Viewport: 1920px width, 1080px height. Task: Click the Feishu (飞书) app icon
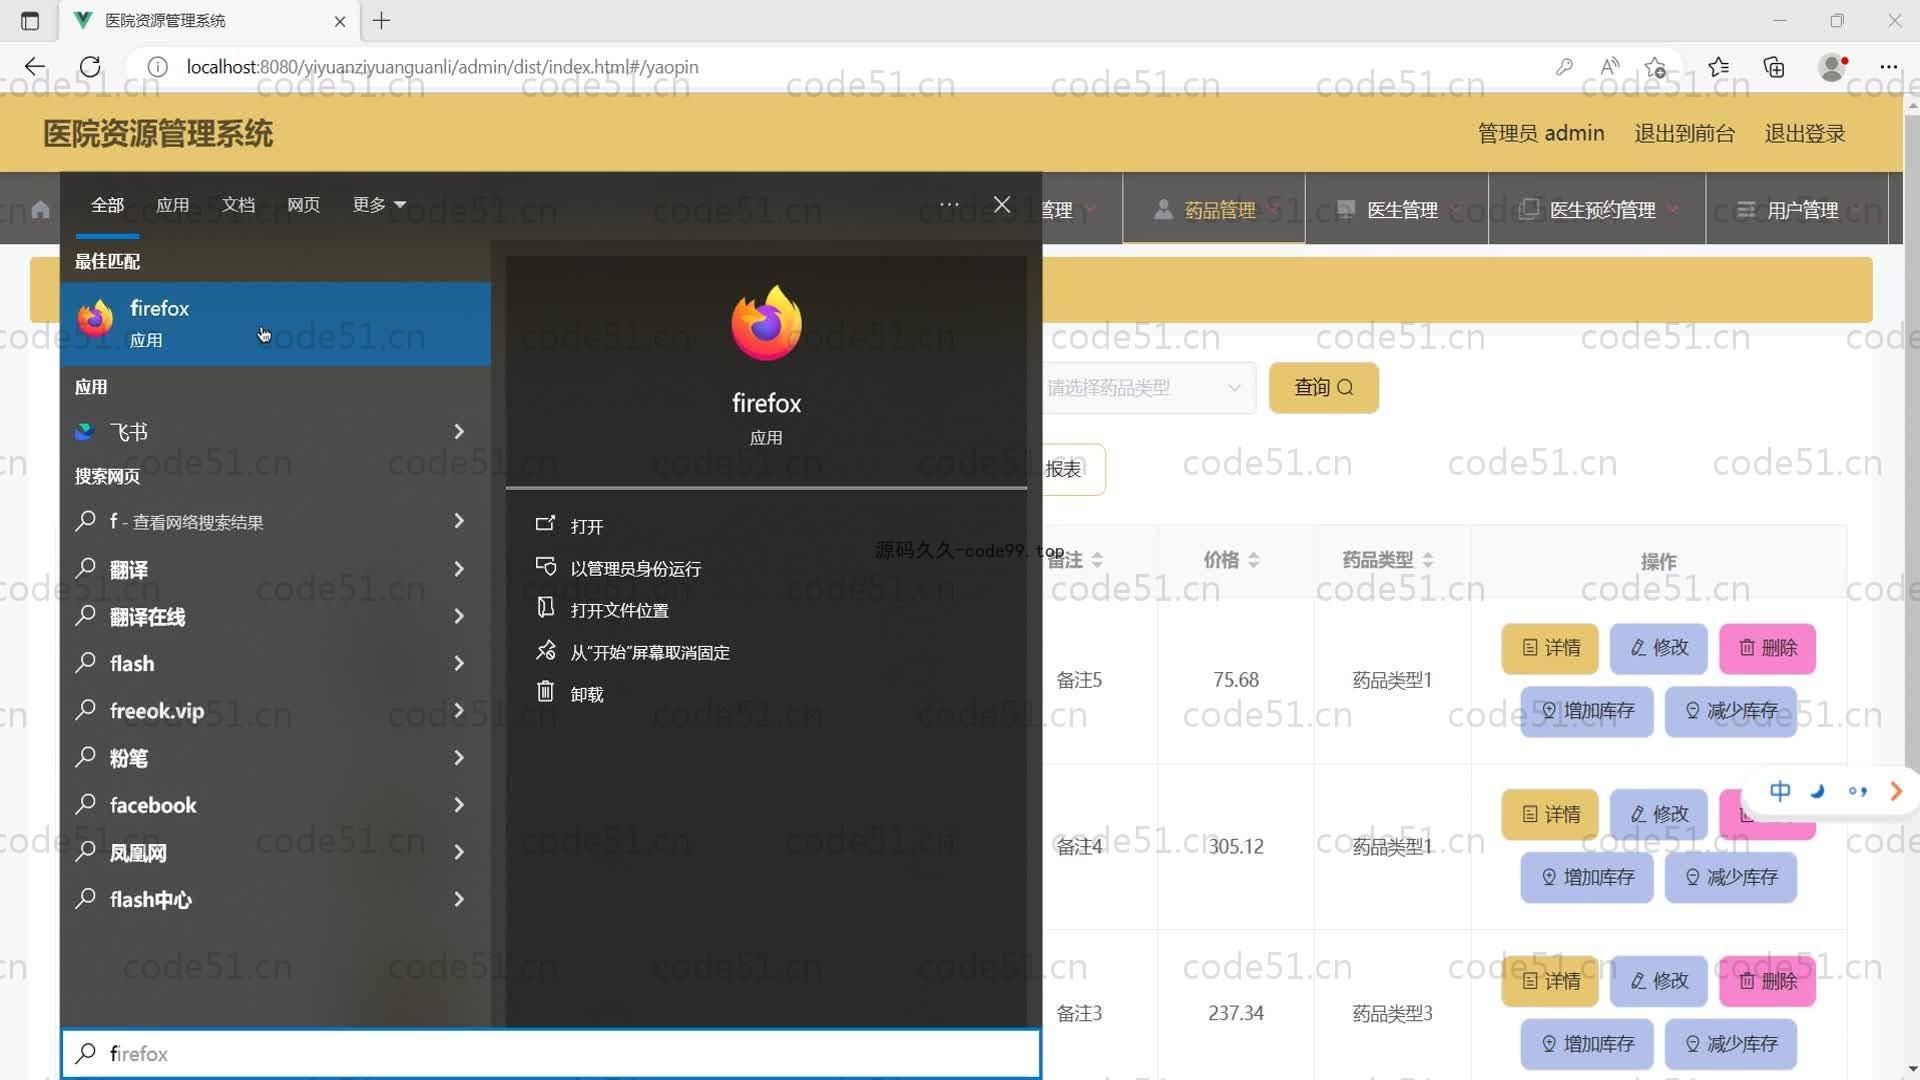[85, 432]
